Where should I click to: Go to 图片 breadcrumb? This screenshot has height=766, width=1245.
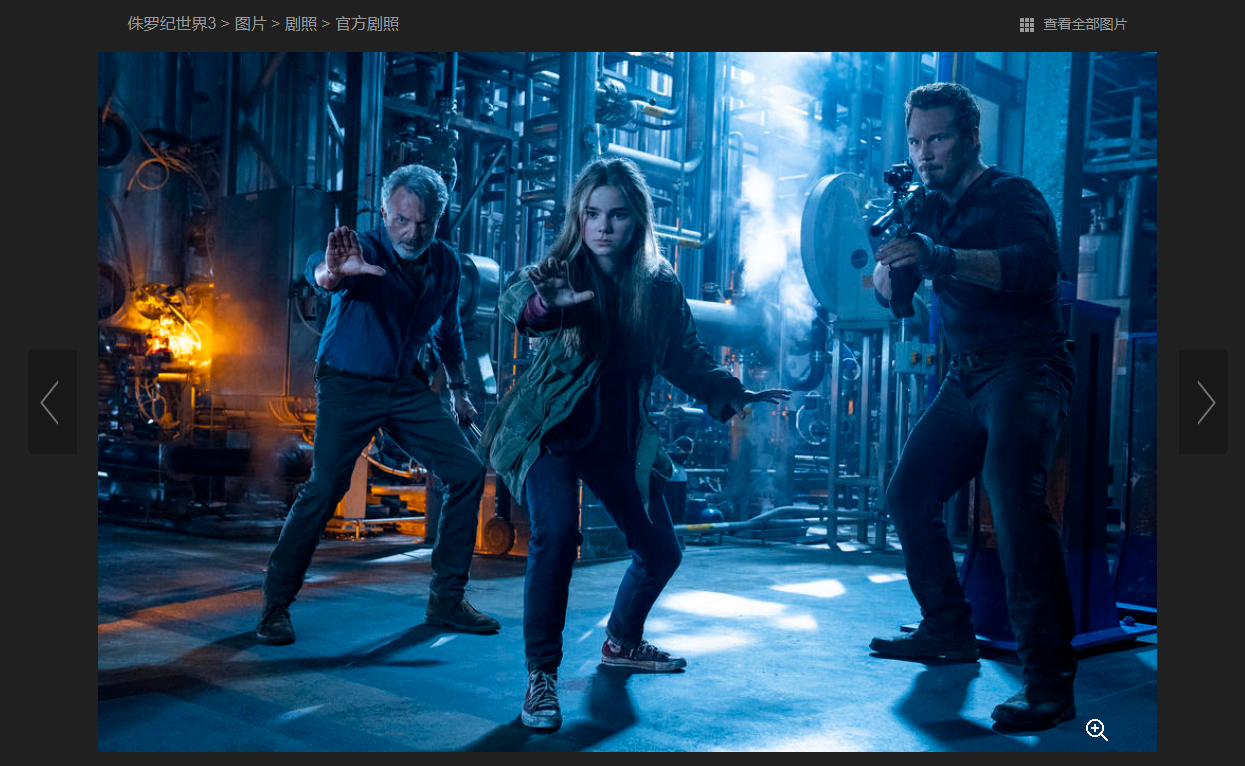coord(251,24)
